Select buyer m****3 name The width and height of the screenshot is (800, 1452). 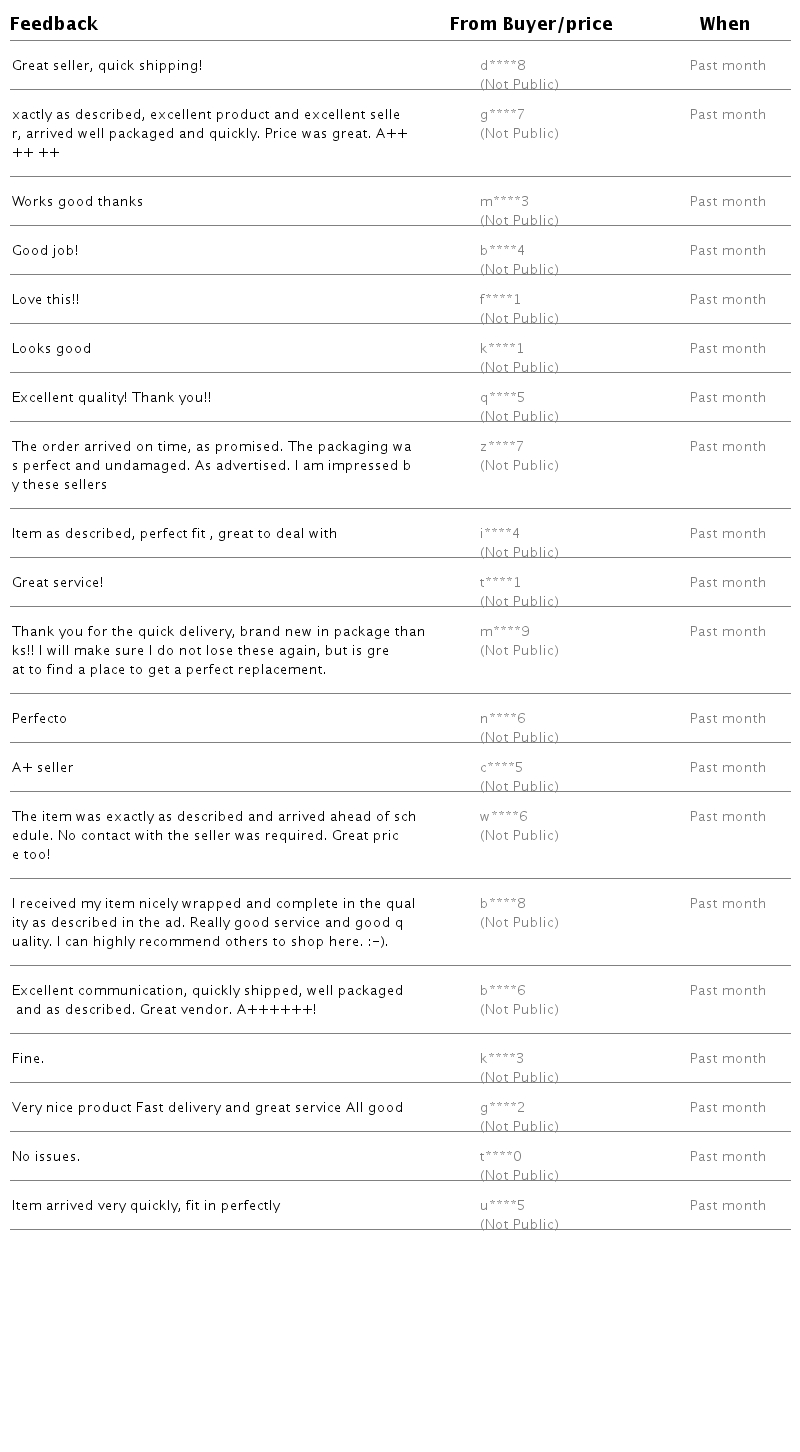(504, 202)
